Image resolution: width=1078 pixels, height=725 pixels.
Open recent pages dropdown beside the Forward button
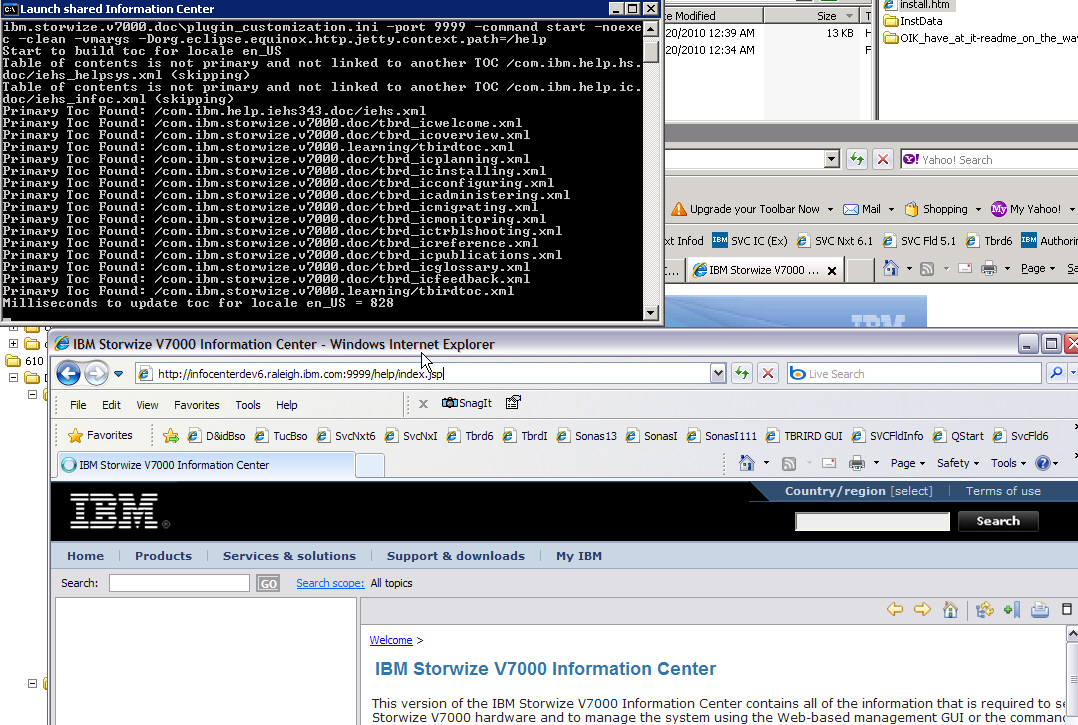click(x=118, y=374)
